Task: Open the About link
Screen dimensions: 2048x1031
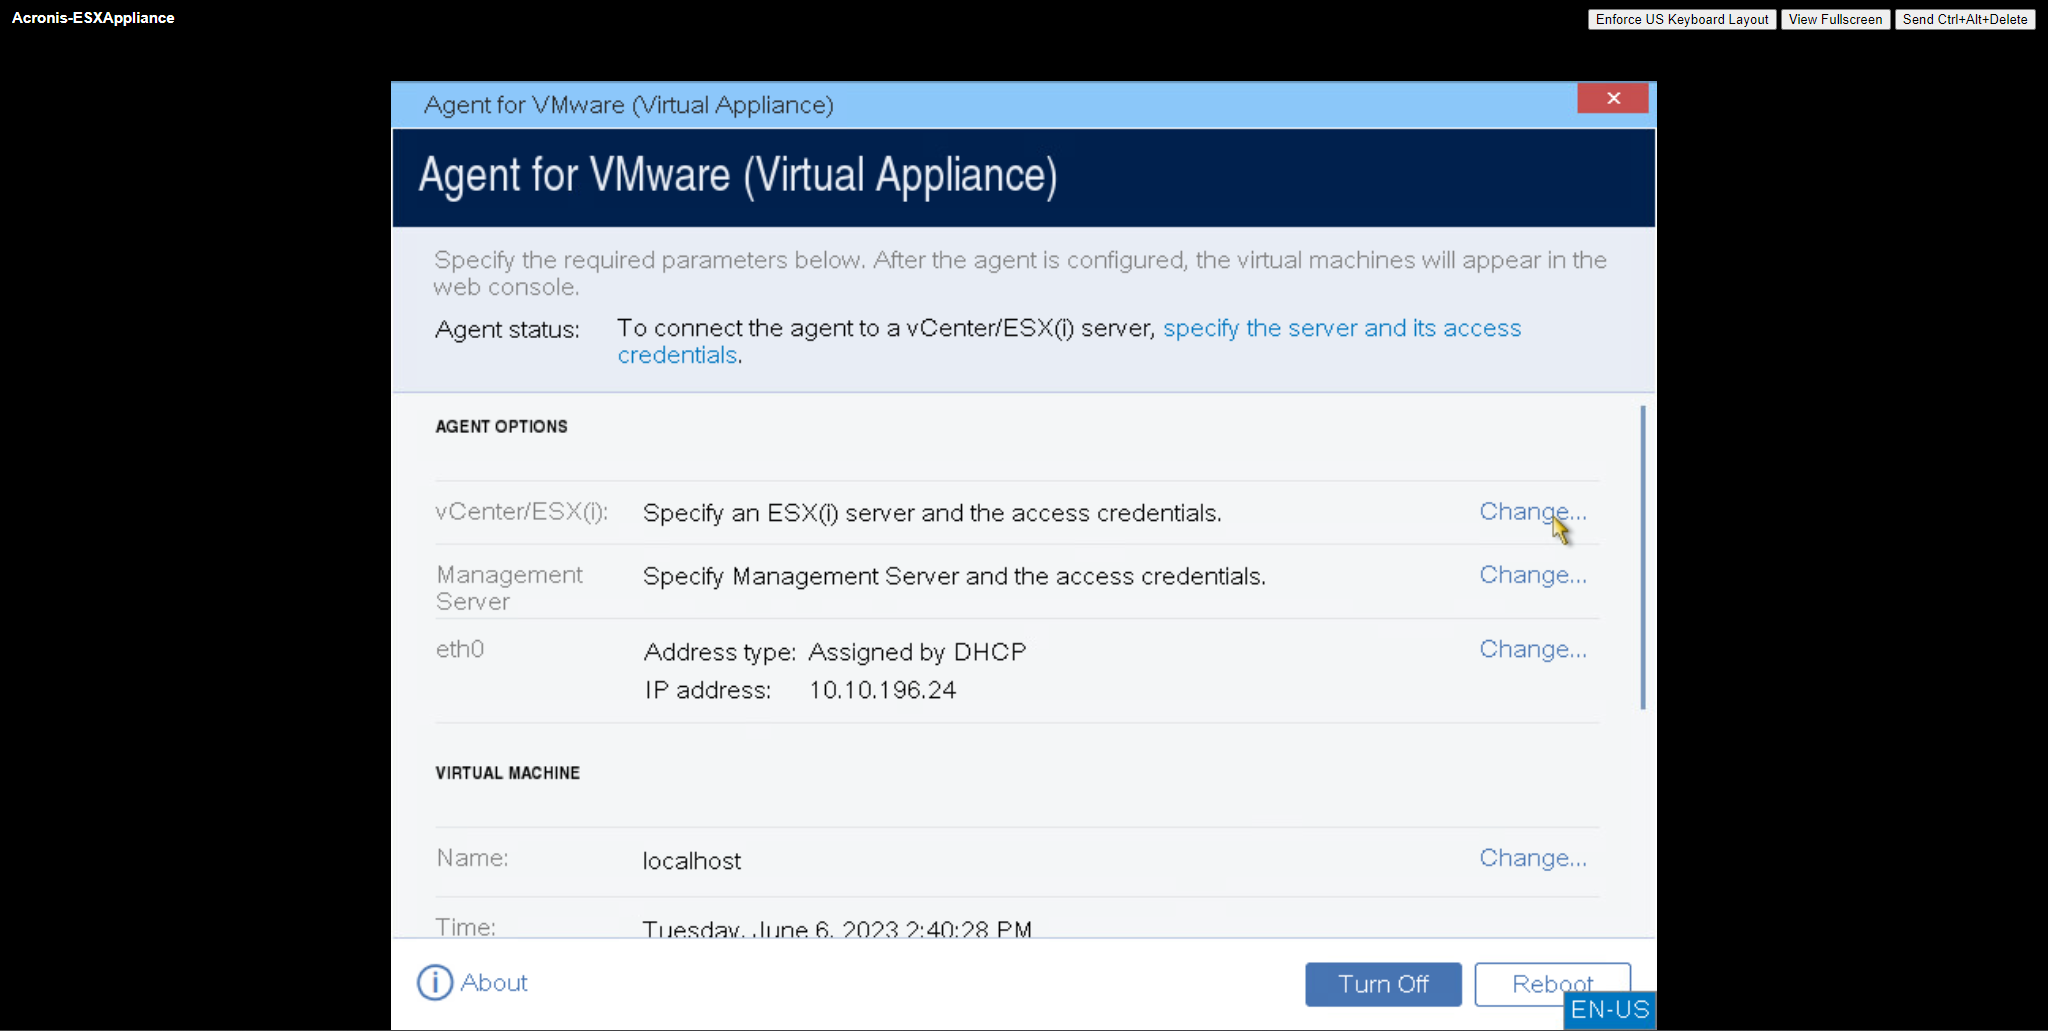Action: pos(494,983)
